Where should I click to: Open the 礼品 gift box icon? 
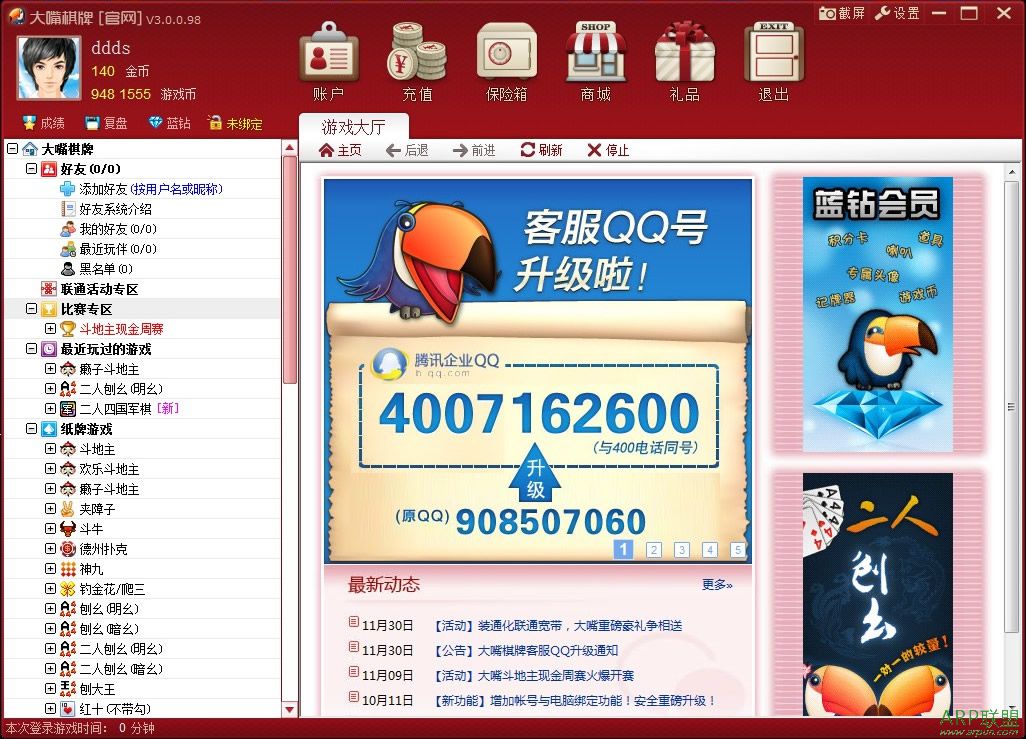pos(684,61)
